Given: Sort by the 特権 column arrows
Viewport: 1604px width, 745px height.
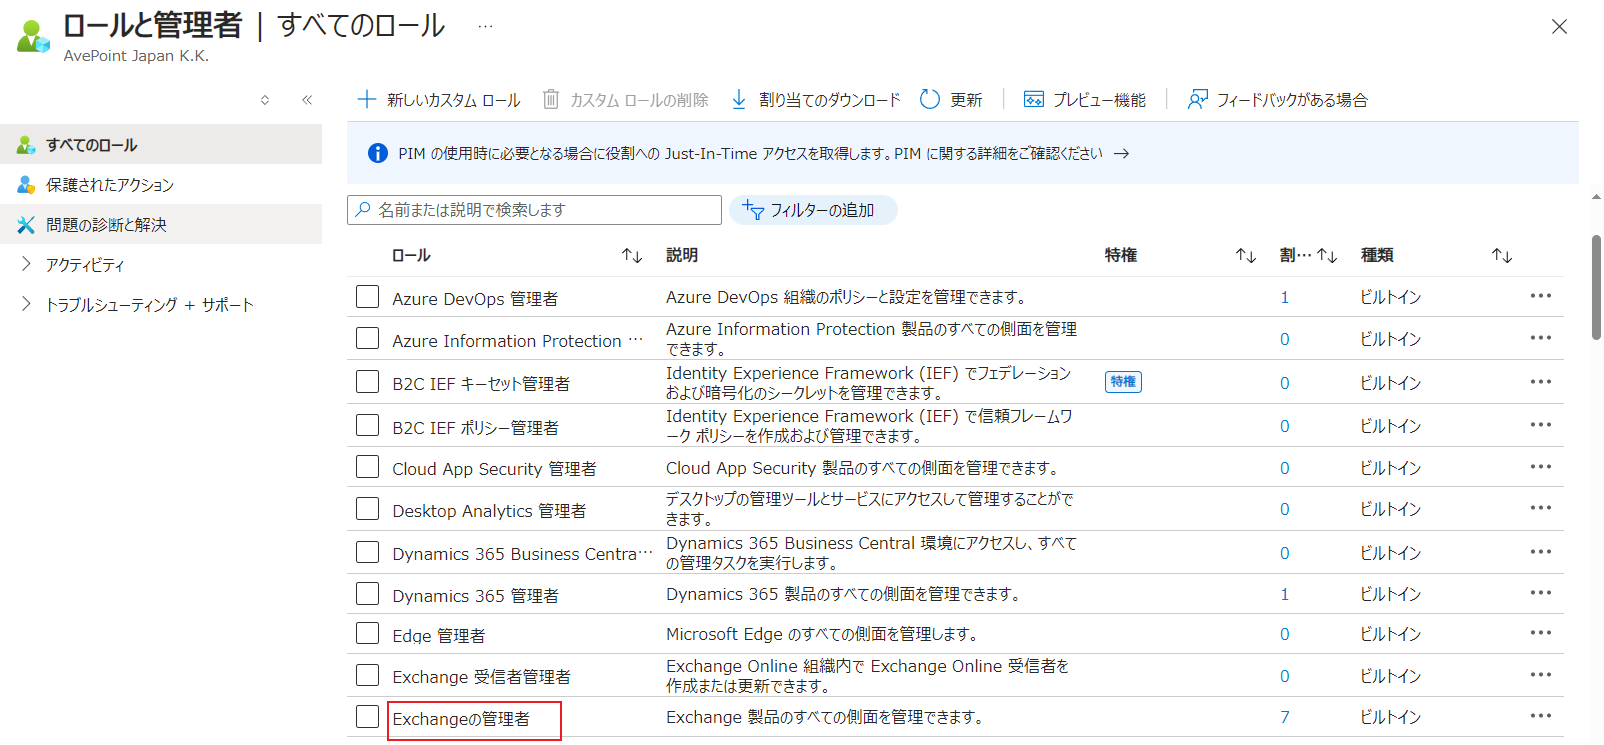Looking at the screenshot, I should click(x=1246, y=256).
